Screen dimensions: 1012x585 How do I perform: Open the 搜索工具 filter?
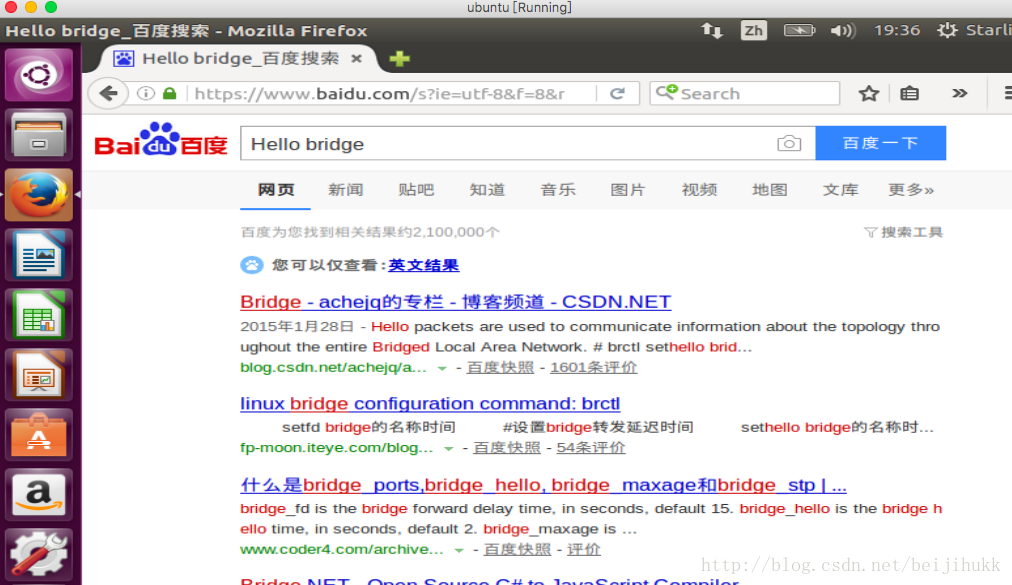904,232
